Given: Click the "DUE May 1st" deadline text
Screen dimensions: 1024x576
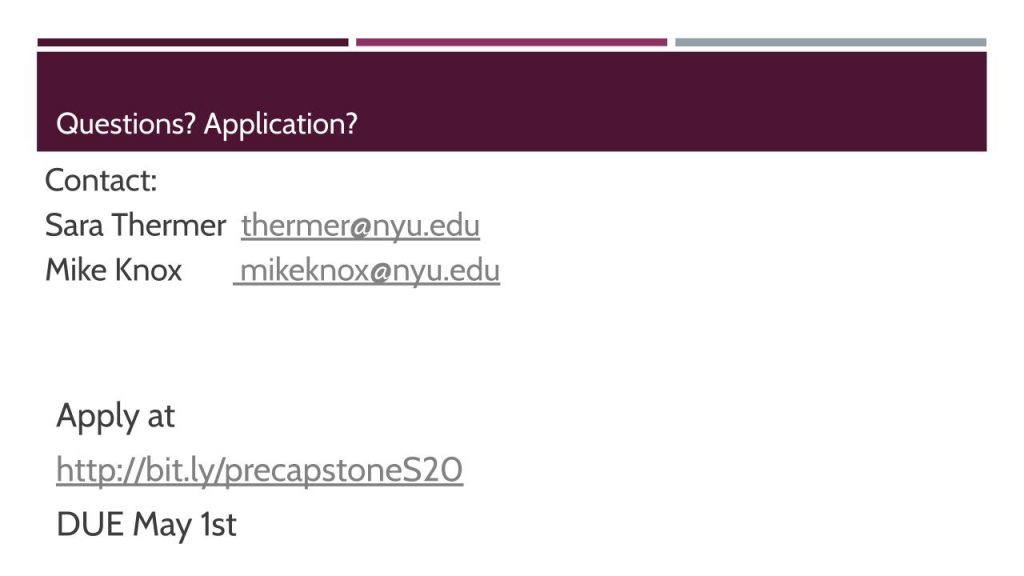Looking at the screenshot, I should point(146,524).
